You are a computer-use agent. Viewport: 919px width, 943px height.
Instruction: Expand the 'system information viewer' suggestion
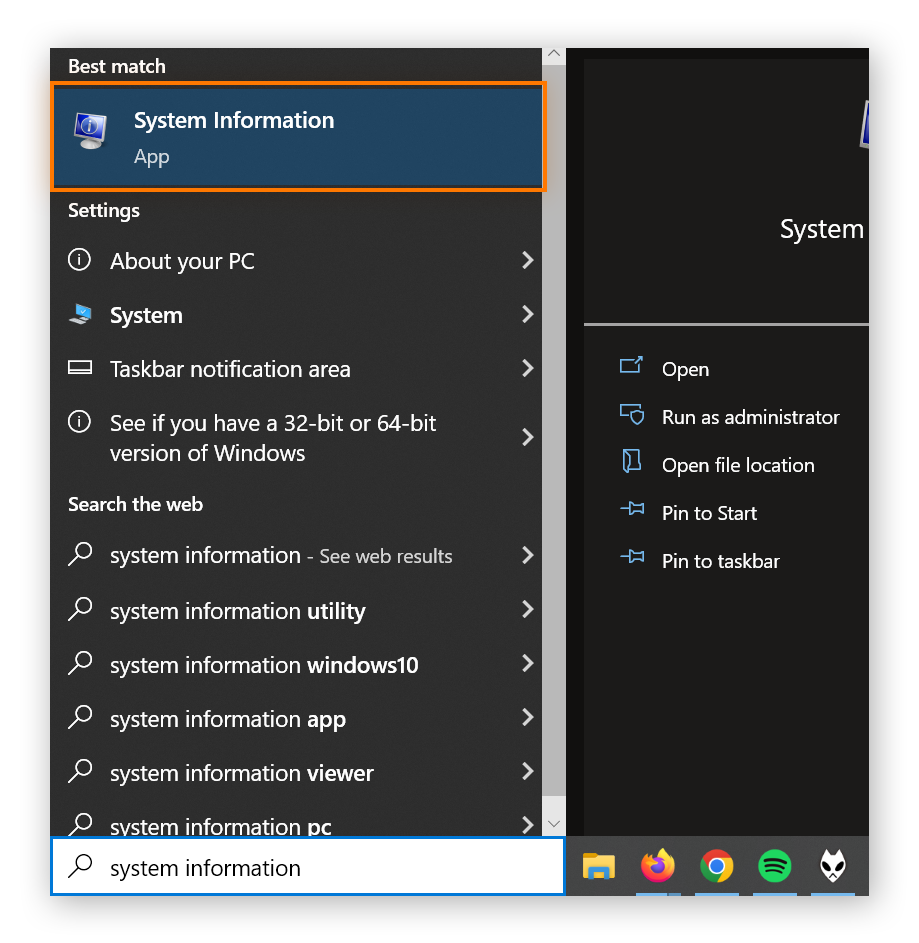coord(241,773)
